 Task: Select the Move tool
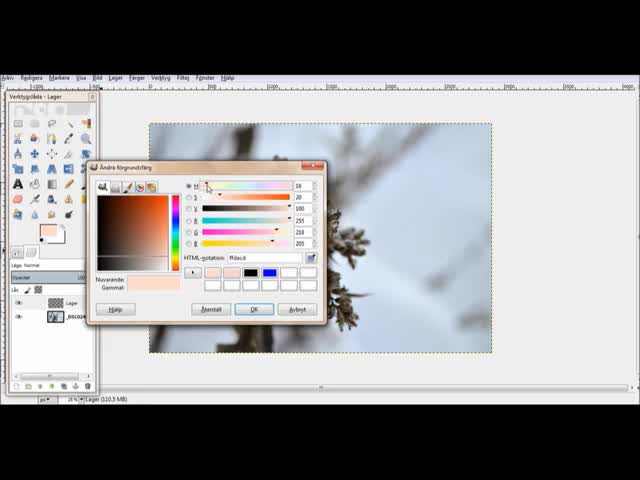pos(35,154)
